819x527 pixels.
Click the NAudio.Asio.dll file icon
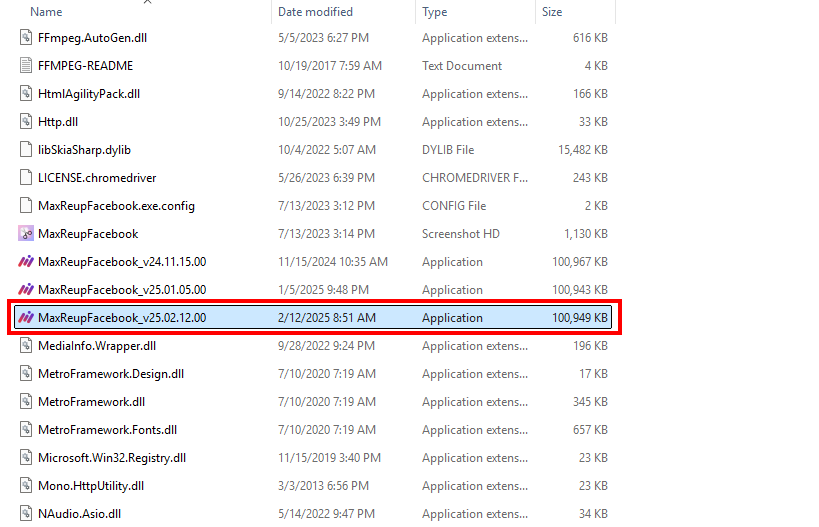pyautogui.click(x=26, y=514)
